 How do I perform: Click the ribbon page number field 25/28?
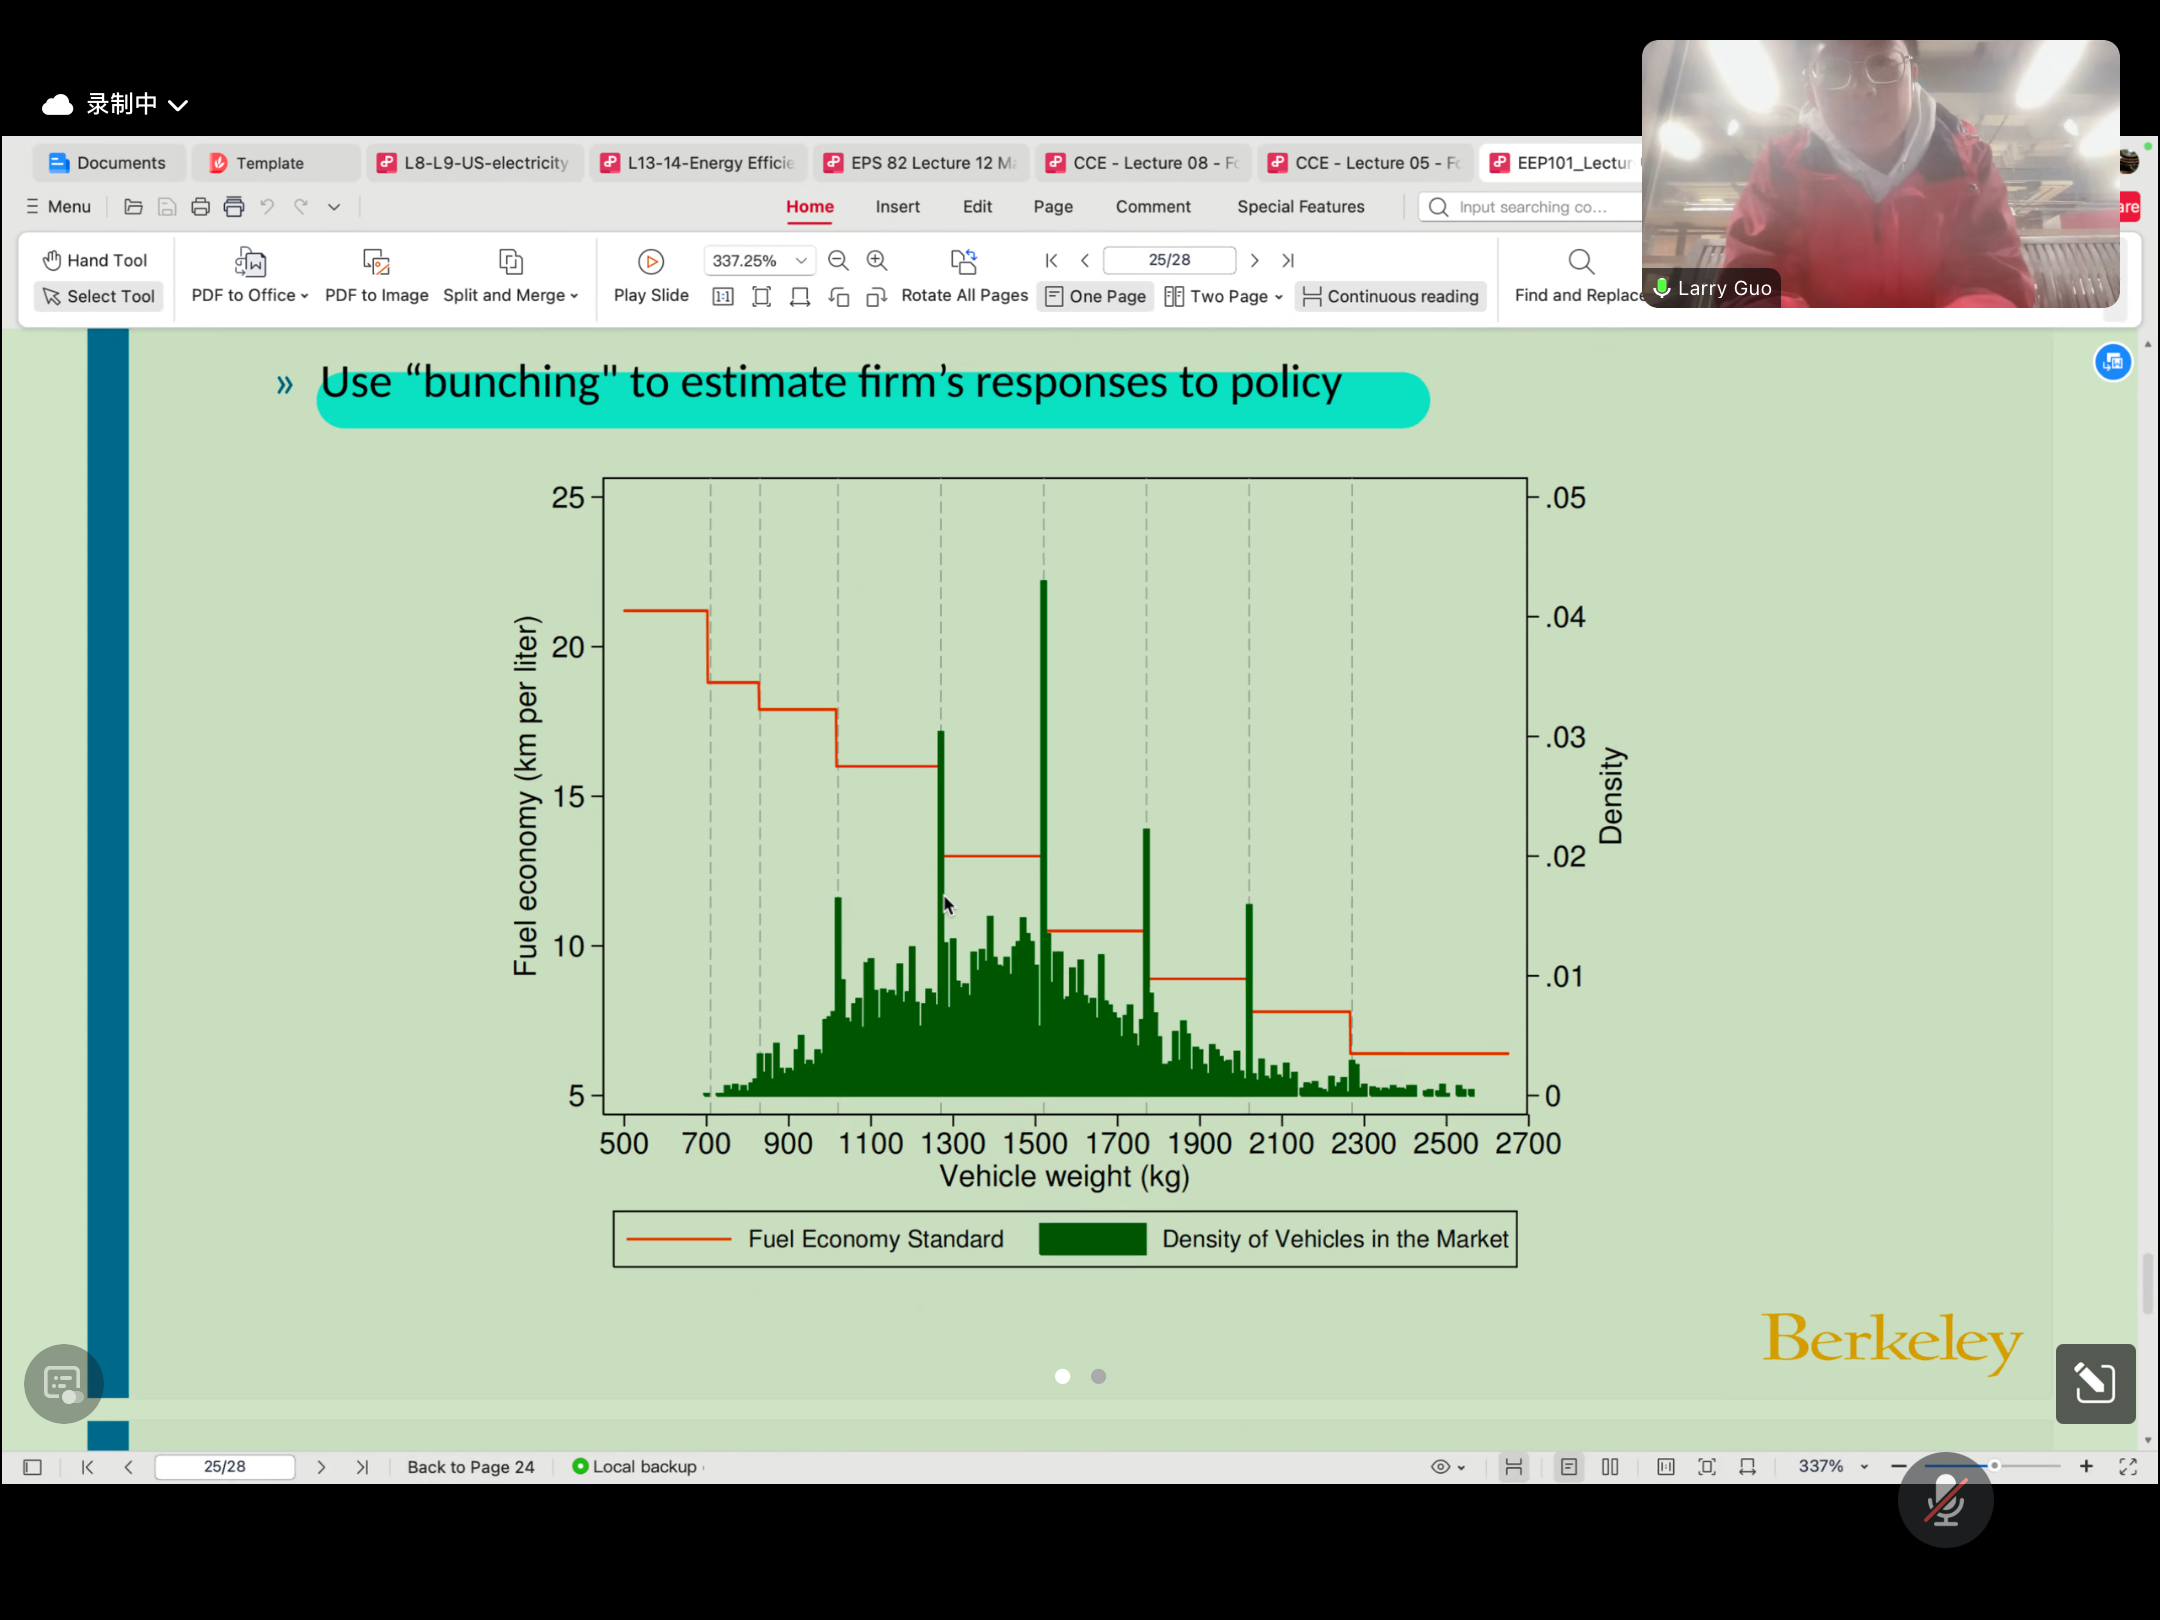[x=1169, y=260]
